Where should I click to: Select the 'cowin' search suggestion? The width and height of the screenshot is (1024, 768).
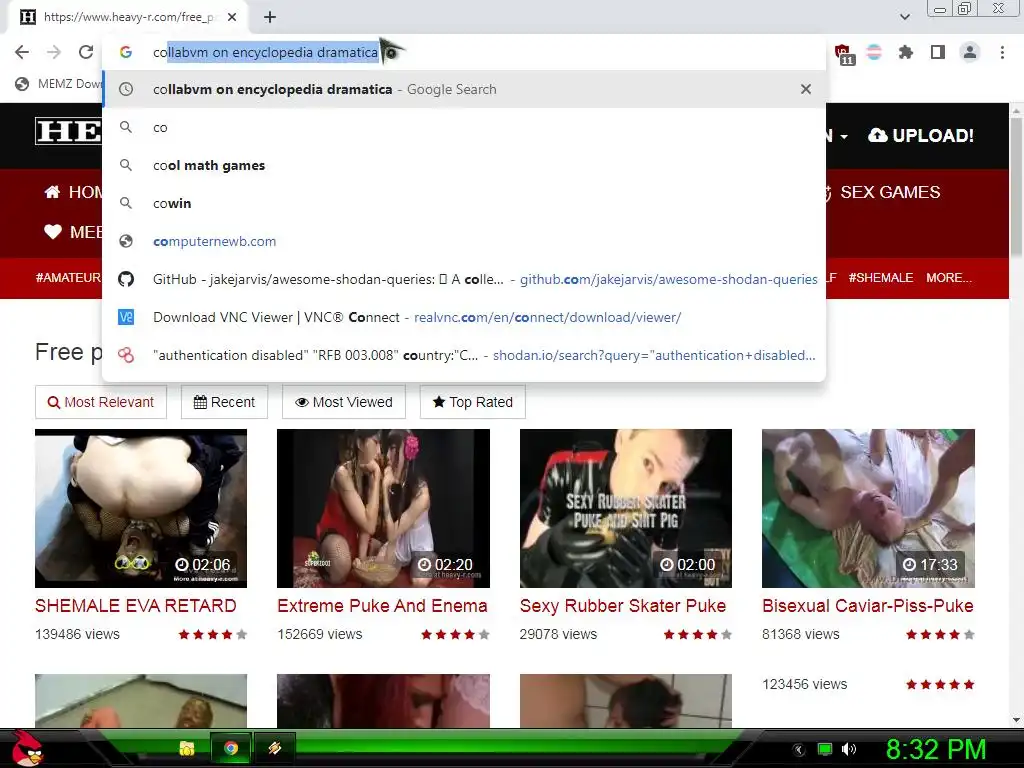point(464,203)
